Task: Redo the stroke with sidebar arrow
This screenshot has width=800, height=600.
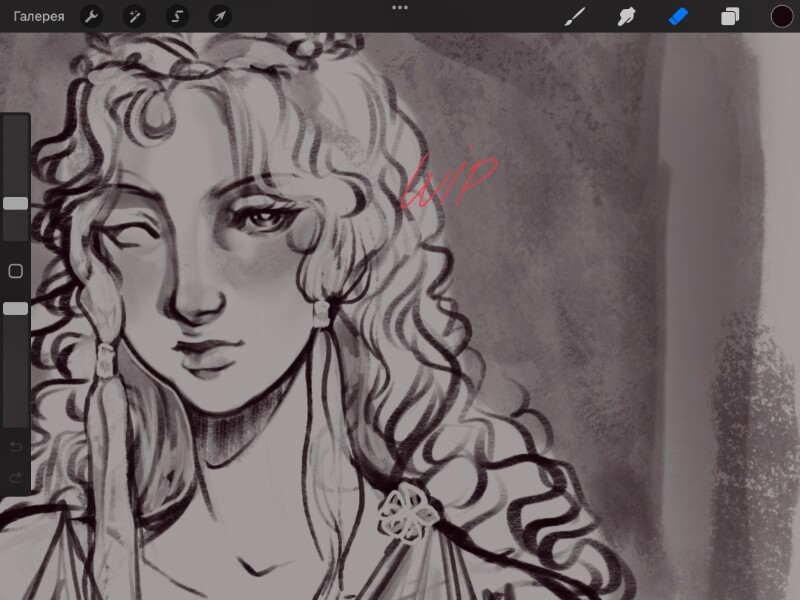Action: [x=16, y=478]
